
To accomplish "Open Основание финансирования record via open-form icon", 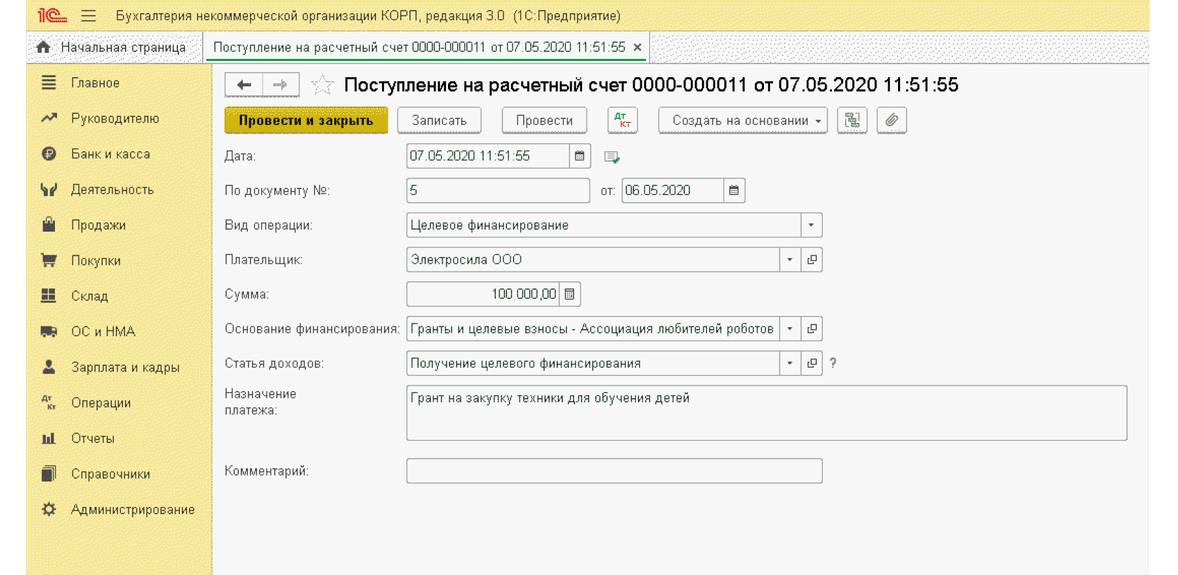I will (811, 328).
